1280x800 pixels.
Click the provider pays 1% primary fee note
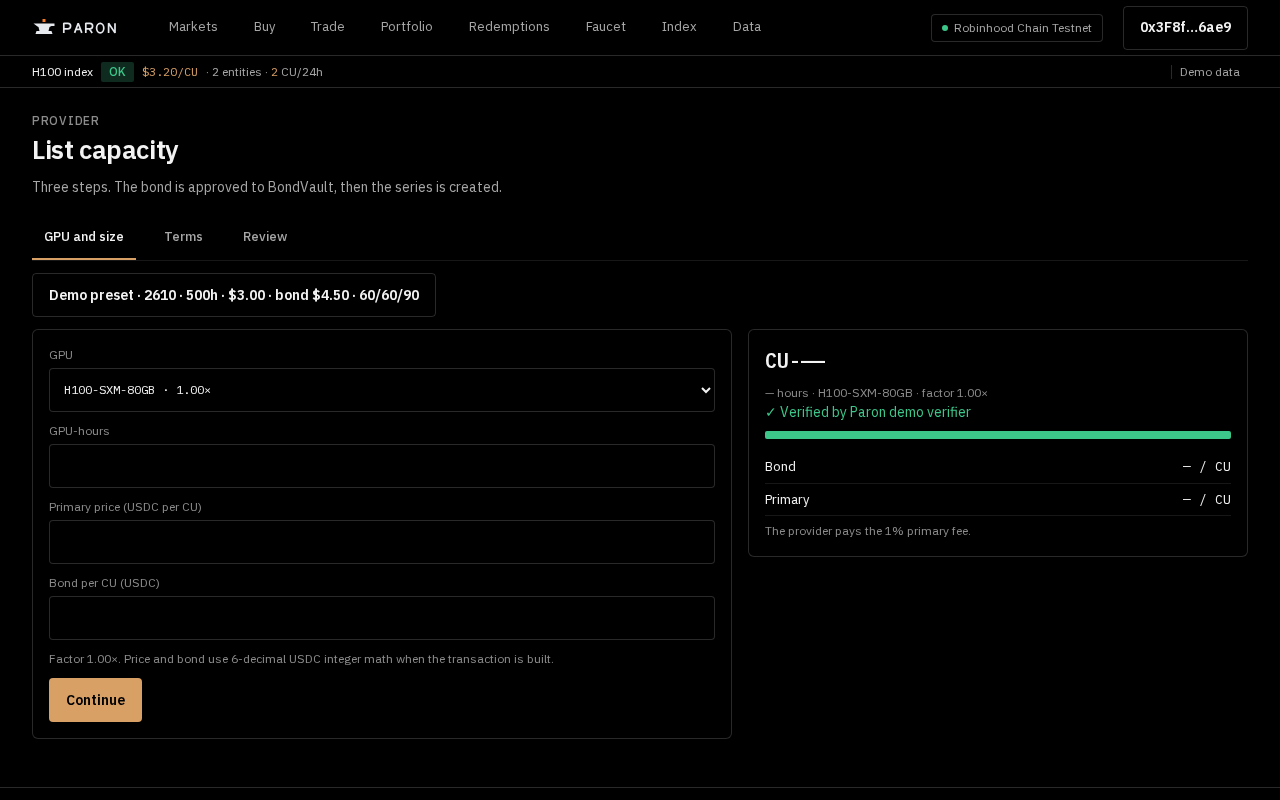[x=868, y=531]
